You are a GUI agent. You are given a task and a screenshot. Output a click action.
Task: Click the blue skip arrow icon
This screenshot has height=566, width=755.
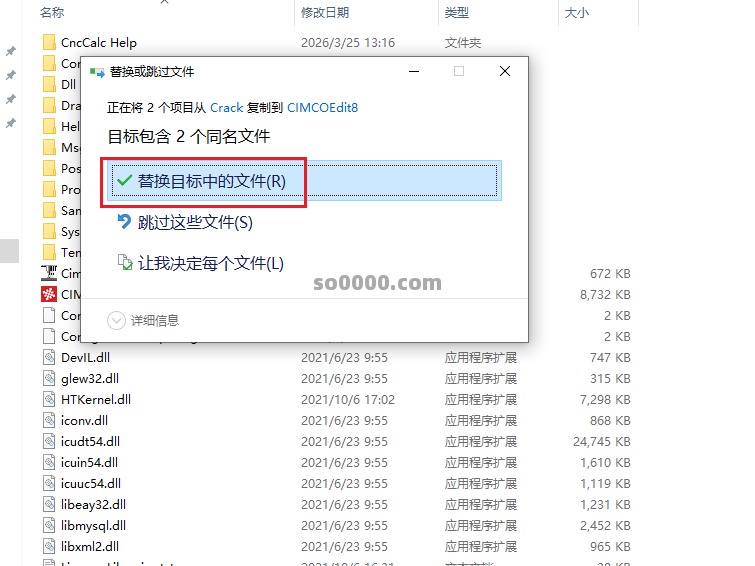click(124, 222)
